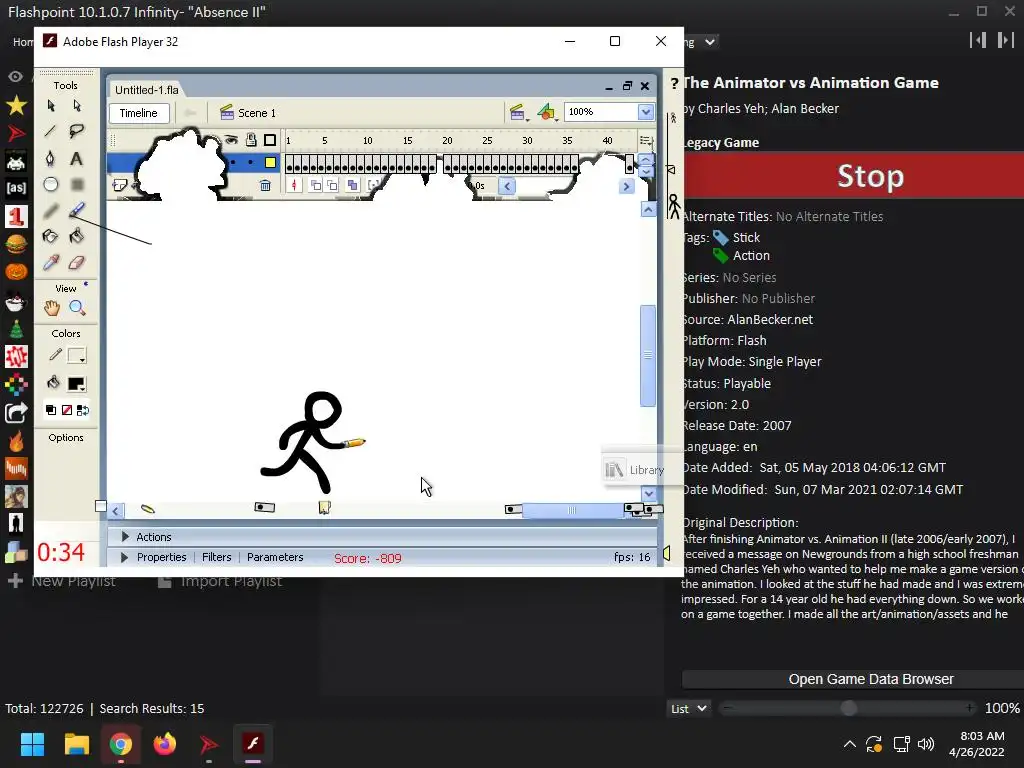Toggle the yellow layer outline square

[x=270, y=163]
